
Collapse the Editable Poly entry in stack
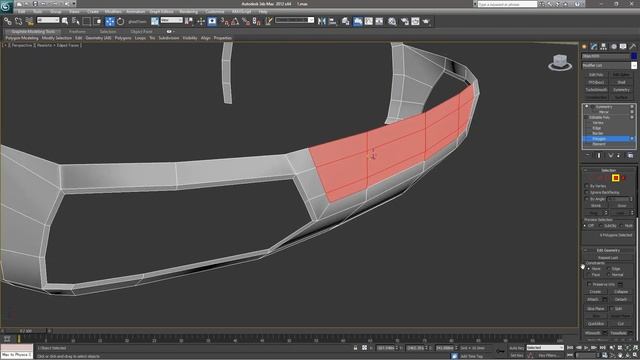tap(587, 117)
